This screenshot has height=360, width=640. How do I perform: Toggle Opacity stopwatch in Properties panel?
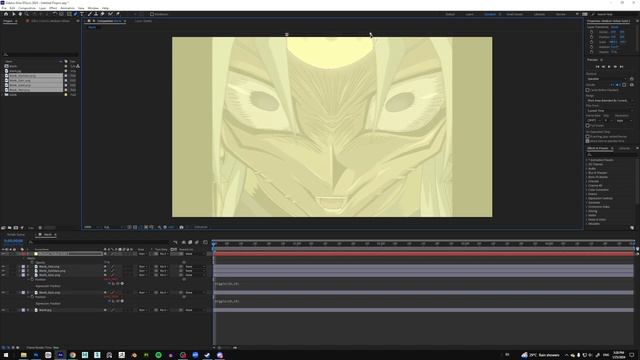(x=591, y=52)
